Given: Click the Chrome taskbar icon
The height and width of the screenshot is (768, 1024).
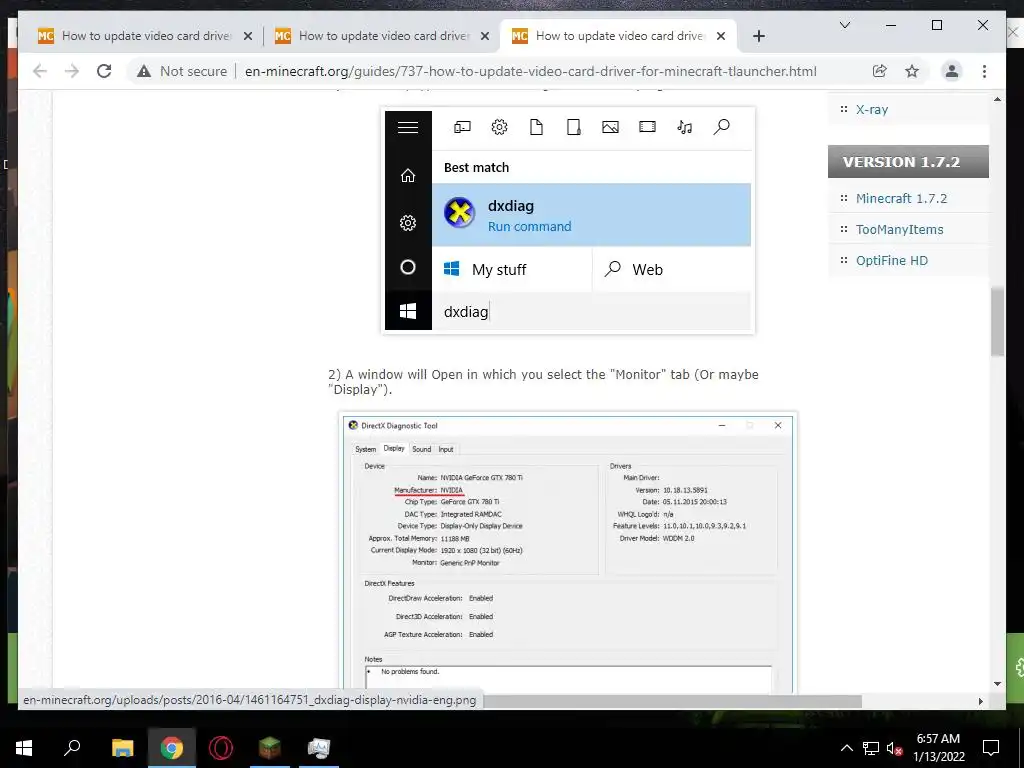Looking at the screenshot, I should [172, 748].
